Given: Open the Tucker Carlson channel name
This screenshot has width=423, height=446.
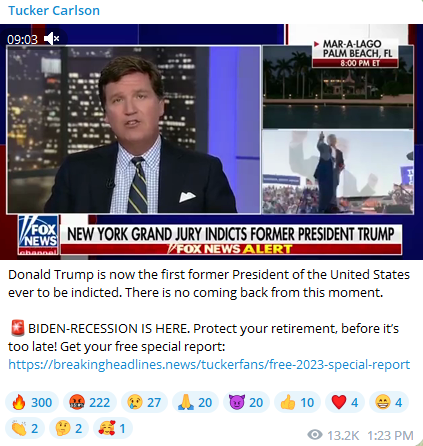Looking at the screenshot, I should (x=54, y=11).
